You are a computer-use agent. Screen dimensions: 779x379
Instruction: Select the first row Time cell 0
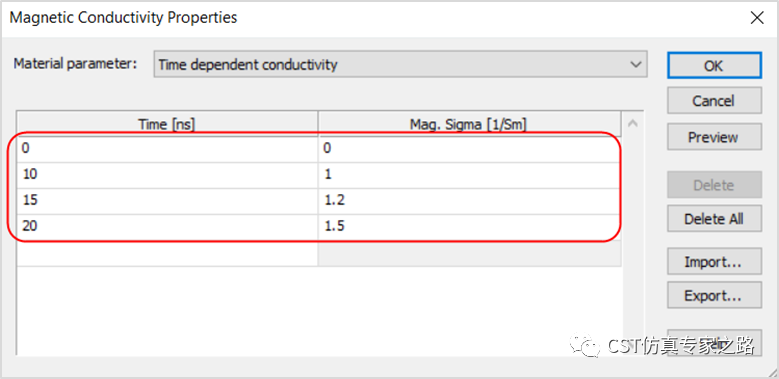pyautogui.click(x=167, y=149)
